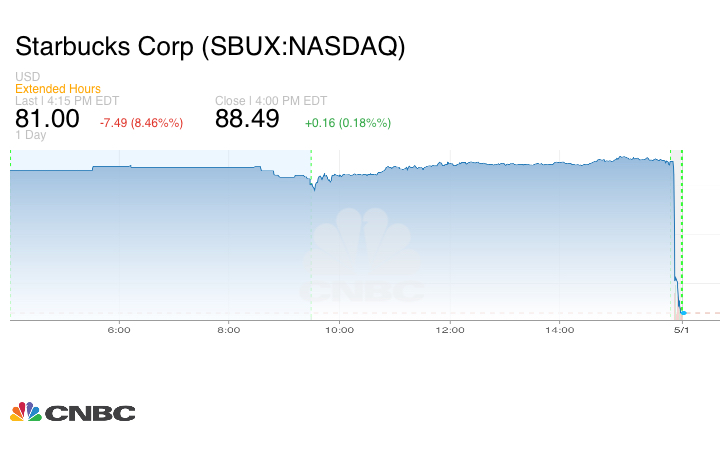Viewport: 720px width, 450px height.
Task: Click the 10:00 time axis label
Action: [340, 330]
